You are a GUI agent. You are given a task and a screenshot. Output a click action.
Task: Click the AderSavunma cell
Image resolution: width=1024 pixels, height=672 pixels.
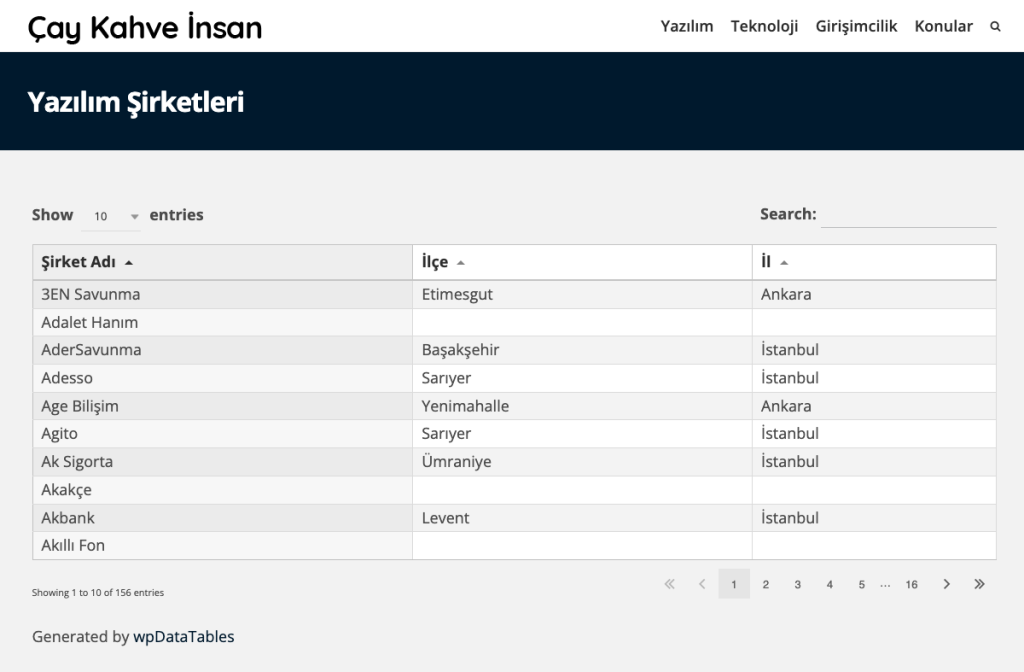(x=223, y=350)
